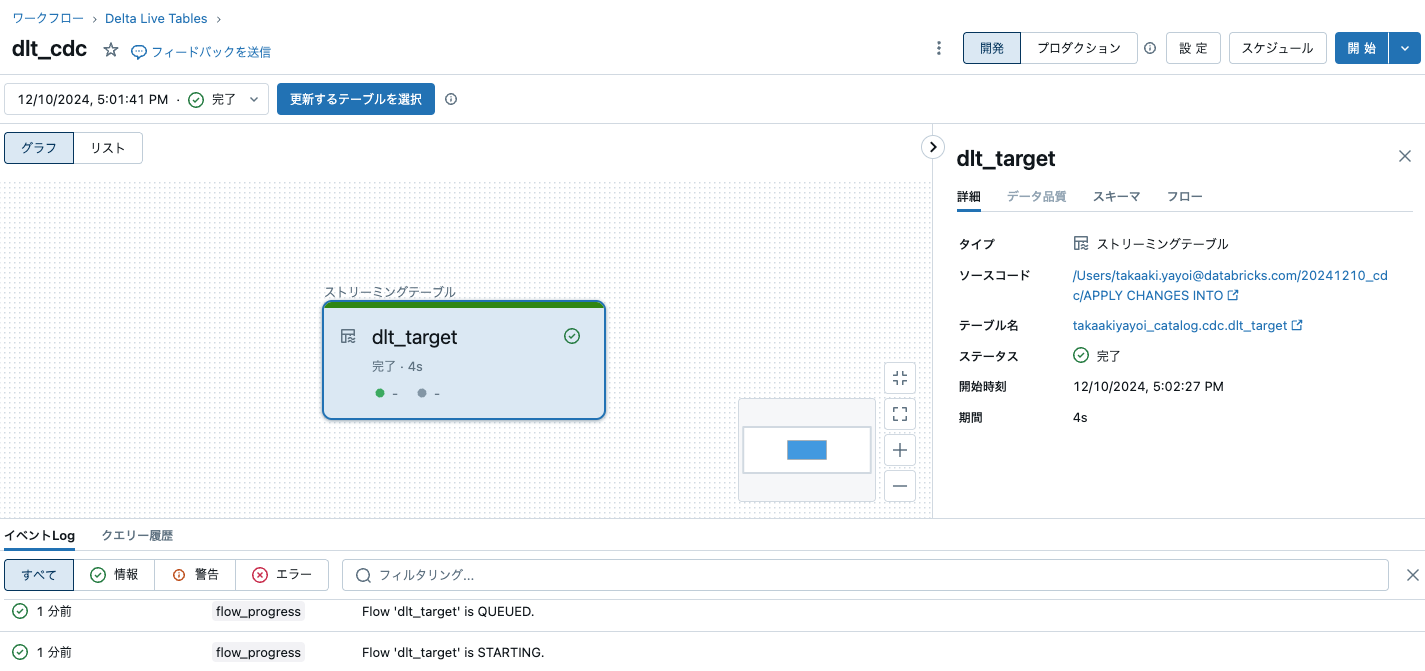Screen dimensions: 1425x671
Task: Click the graph minimap overview
Action: click(807, 450)
